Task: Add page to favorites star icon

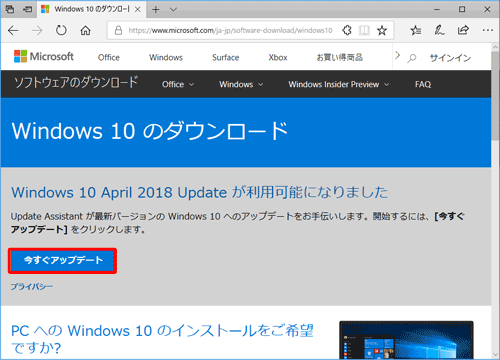Action: (x=382, y=31)
